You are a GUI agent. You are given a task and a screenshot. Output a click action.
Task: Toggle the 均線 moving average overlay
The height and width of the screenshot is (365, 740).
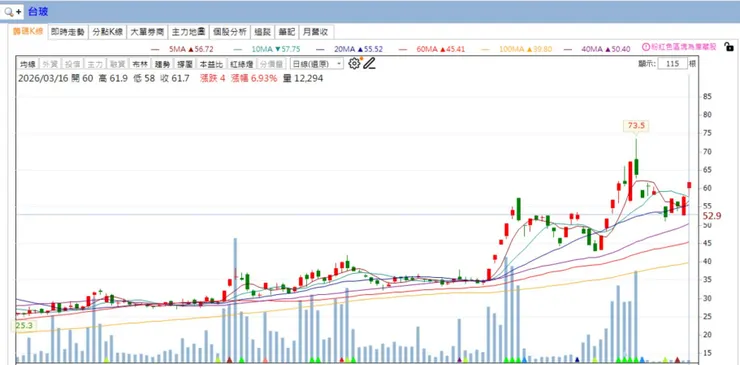[27, 64]
